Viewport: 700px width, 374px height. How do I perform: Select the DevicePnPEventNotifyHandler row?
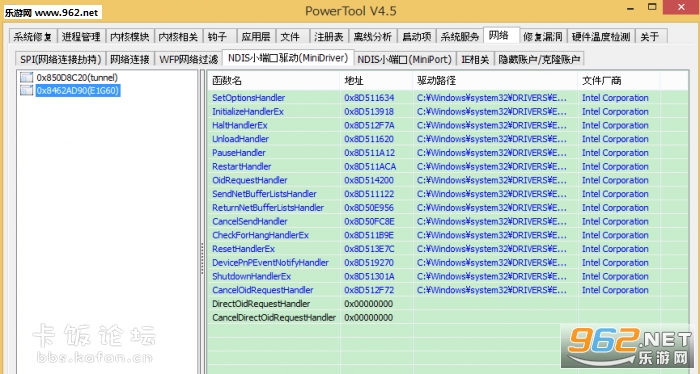coord(448,263)
